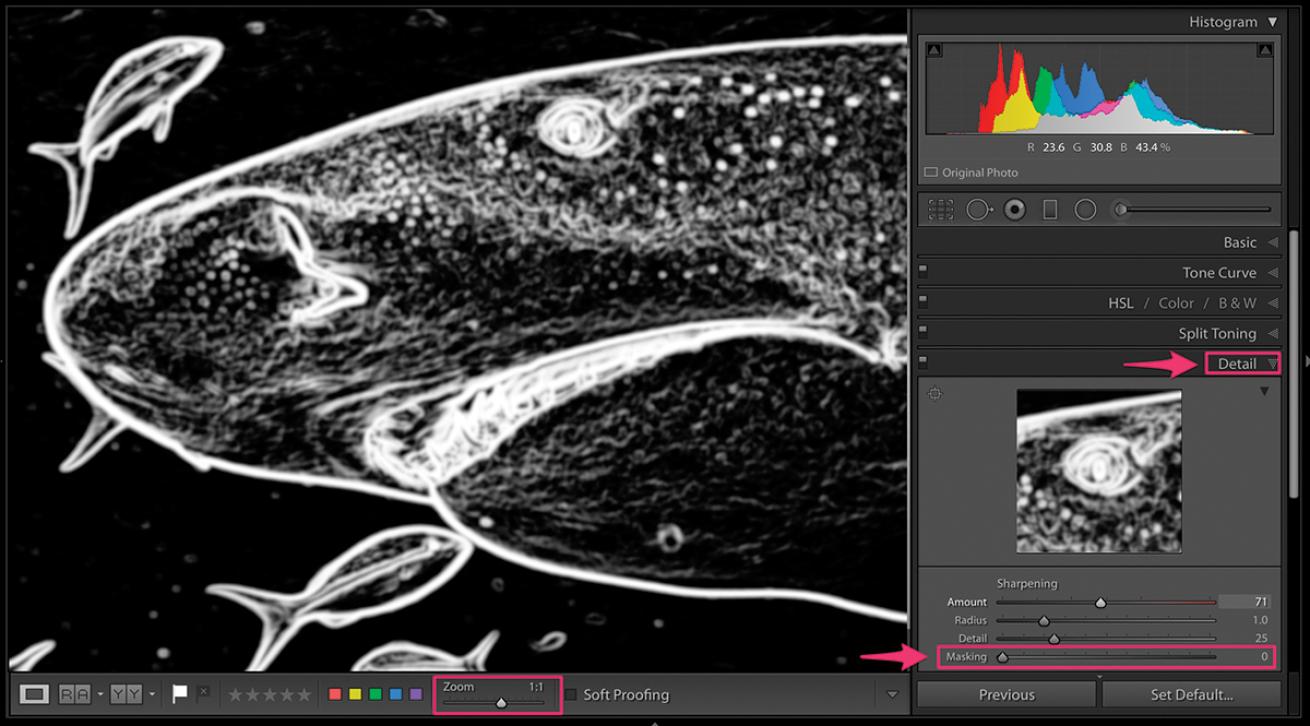This screenshot has height=726, width=1310.
Task: Open the toolbar options dropdown arrow
Action: point(892,695)
